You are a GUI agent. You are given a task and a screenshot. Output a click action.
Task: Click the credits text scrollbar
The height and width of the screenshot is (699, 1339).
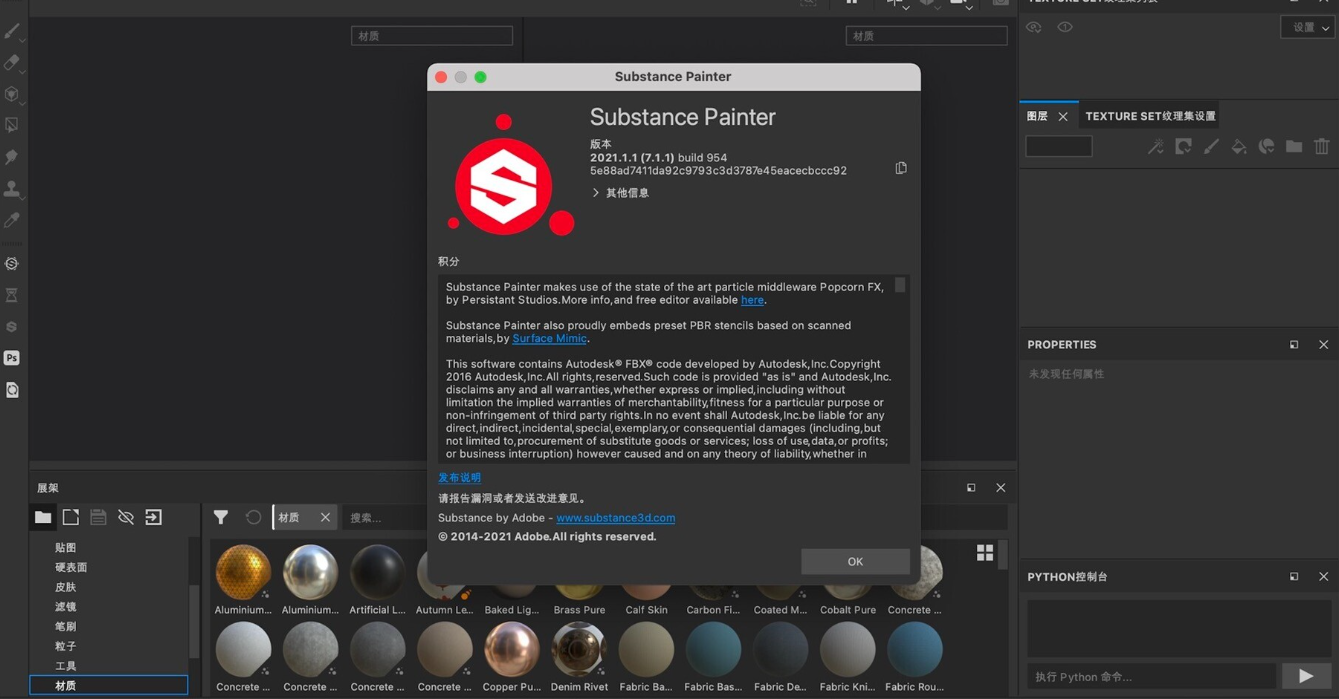pos(900,285)
